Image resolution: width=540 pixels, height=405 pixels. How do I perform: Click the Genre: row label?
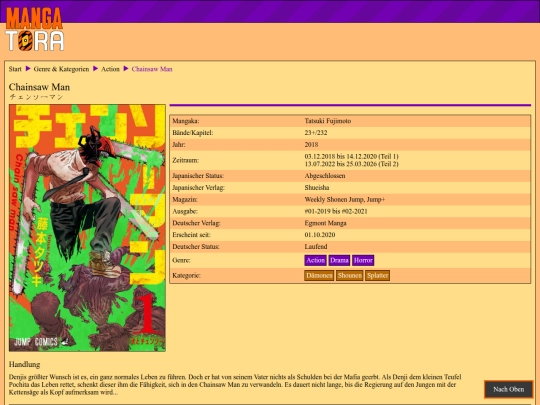[x=181, y=260]
